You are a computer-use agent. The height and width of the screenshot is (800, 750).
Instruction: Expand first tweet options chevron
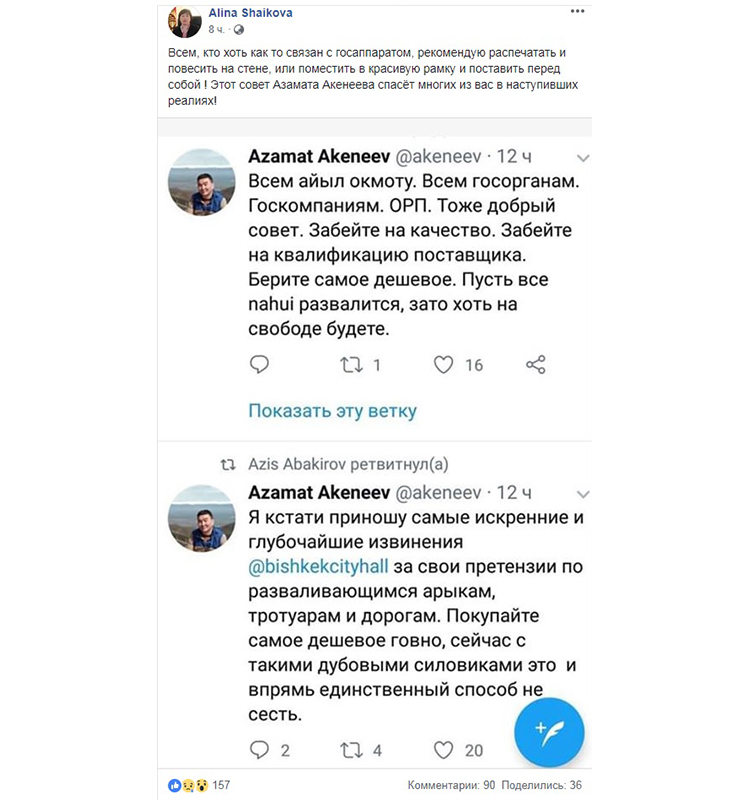[585, 158]
